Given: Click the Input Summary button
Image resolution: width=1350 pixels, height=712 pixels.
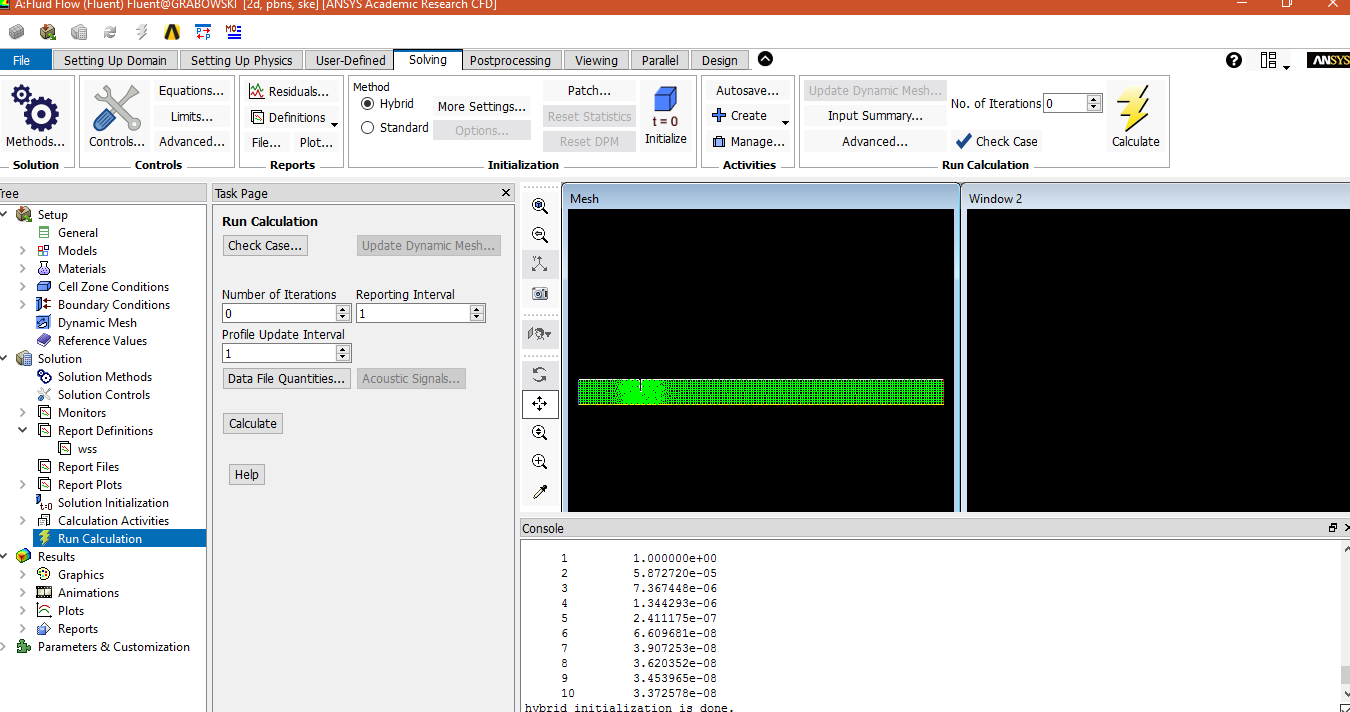Looking at the screenshot, I should 875,116.
